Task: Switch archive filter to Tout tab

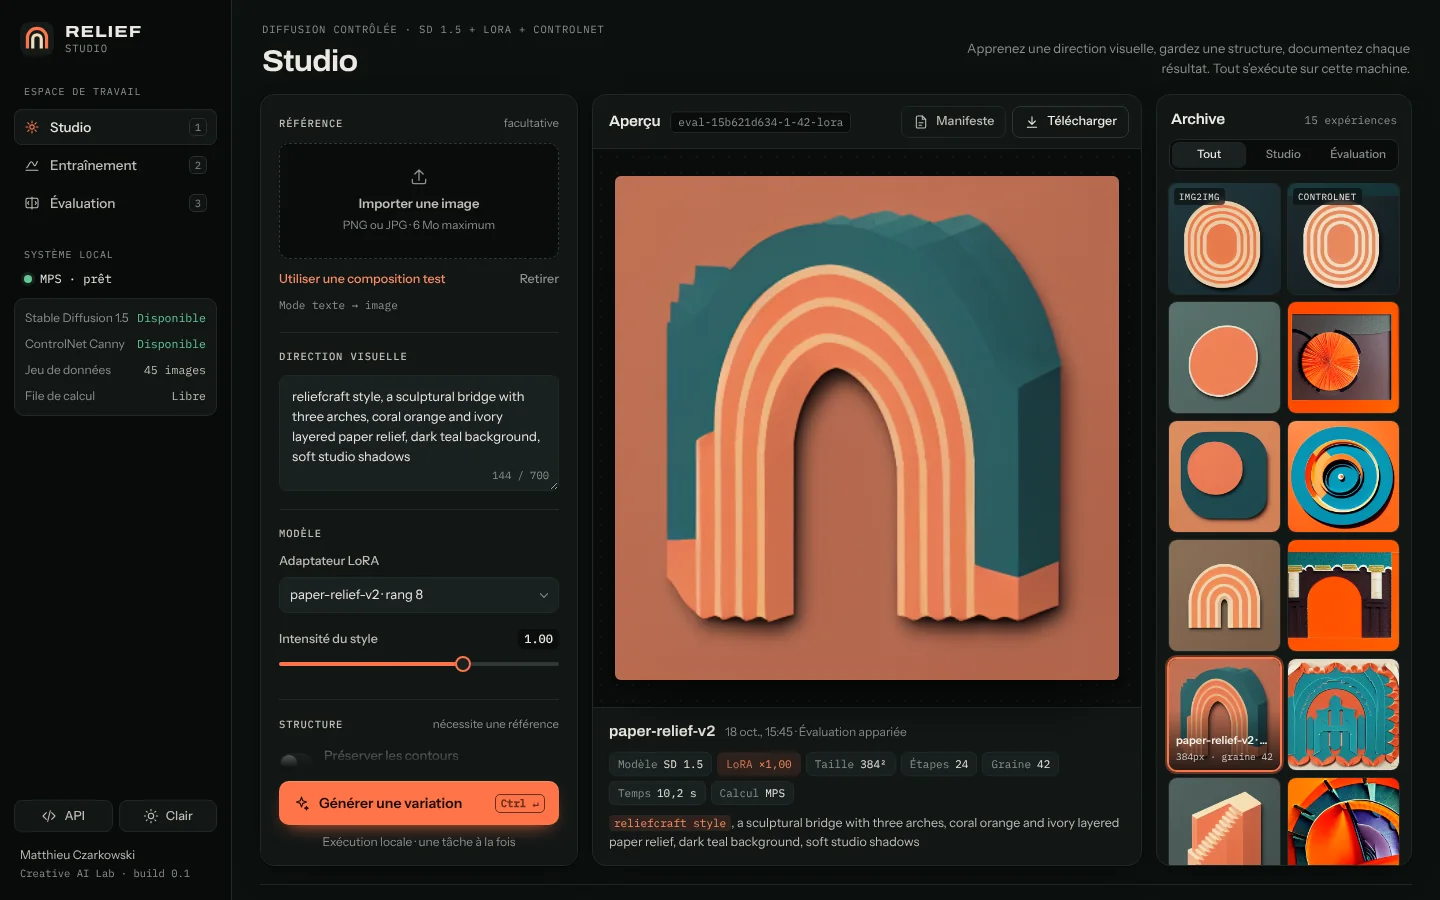Action: (1209, 154)
